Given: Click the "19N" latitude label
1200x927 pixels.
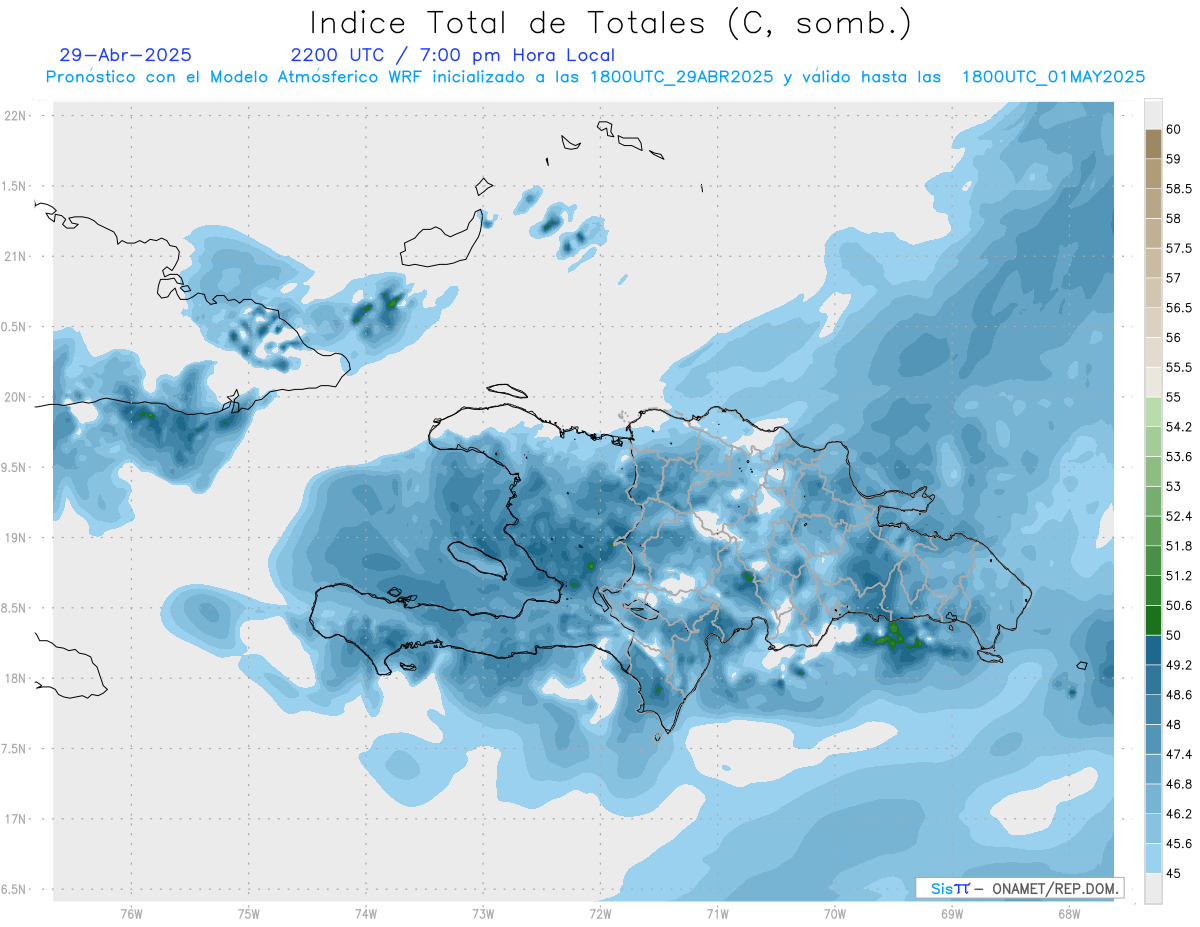Looking at the screenshot, I should pyautogui.click(x=15, y=538).
